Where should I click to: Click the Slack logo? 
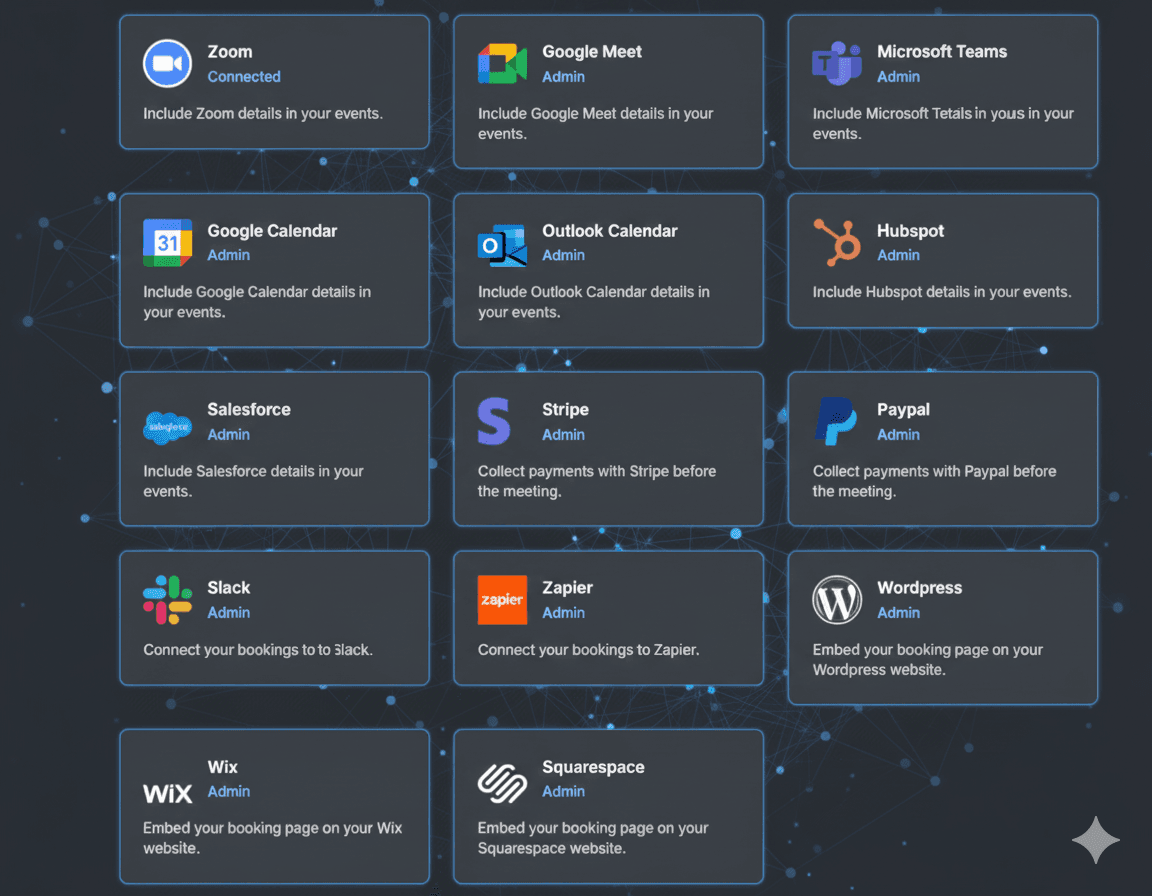pos(165,598)
